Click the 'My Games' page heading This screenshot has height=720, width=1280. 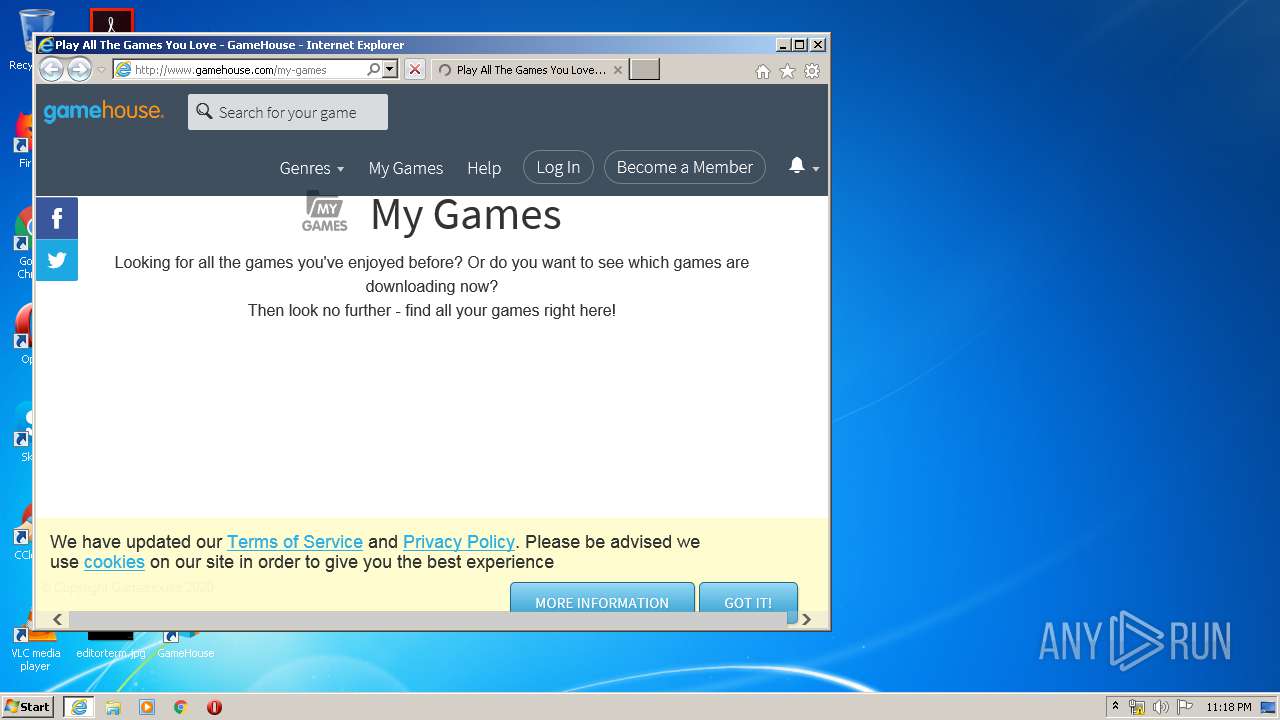coord(466,214)
